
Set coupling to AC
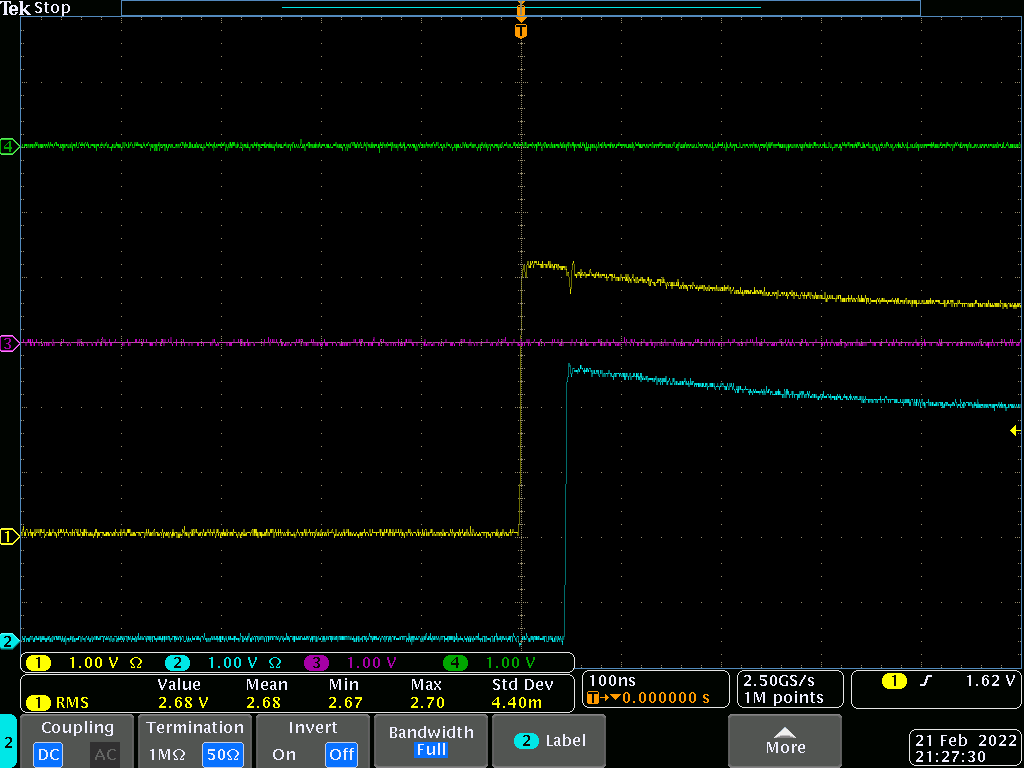click(x=105, y=754)
